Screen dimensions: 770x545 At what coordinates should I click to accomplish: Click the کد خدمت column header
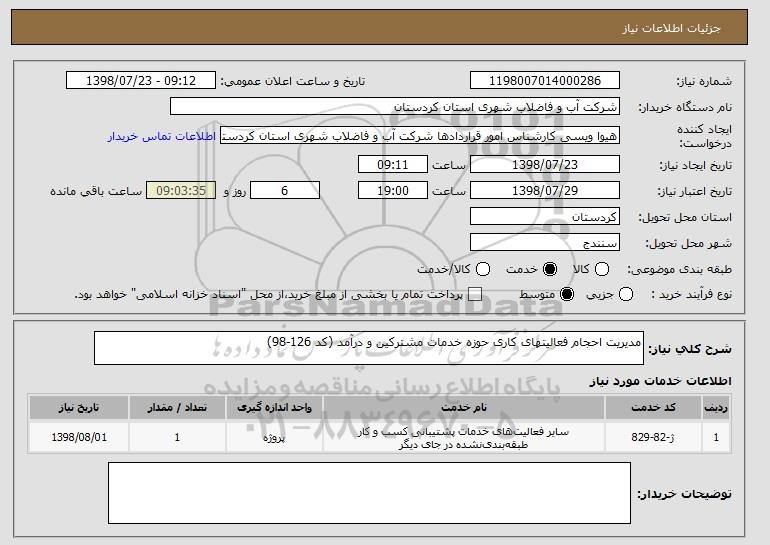[x=653, y=408]
